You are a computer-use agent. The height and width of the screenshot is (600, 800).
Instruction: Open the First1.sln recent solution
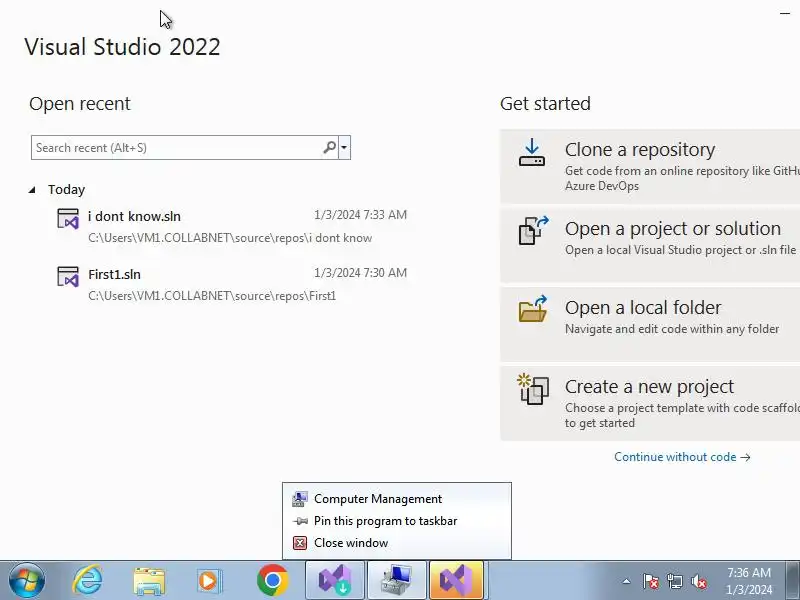[232, 285]
